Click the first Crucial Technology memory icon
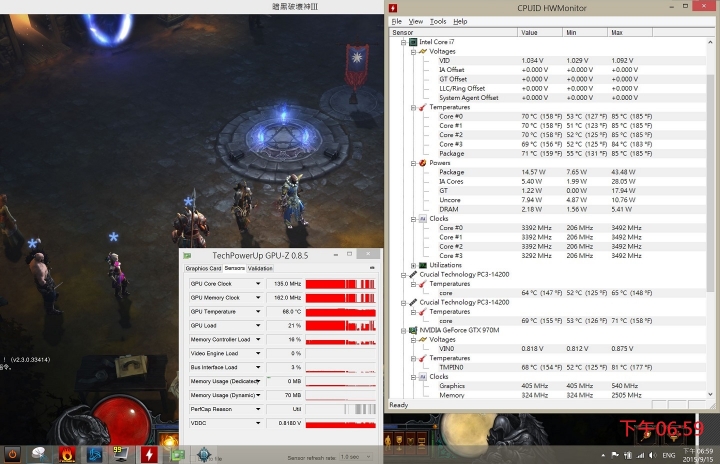 [413, 274]
